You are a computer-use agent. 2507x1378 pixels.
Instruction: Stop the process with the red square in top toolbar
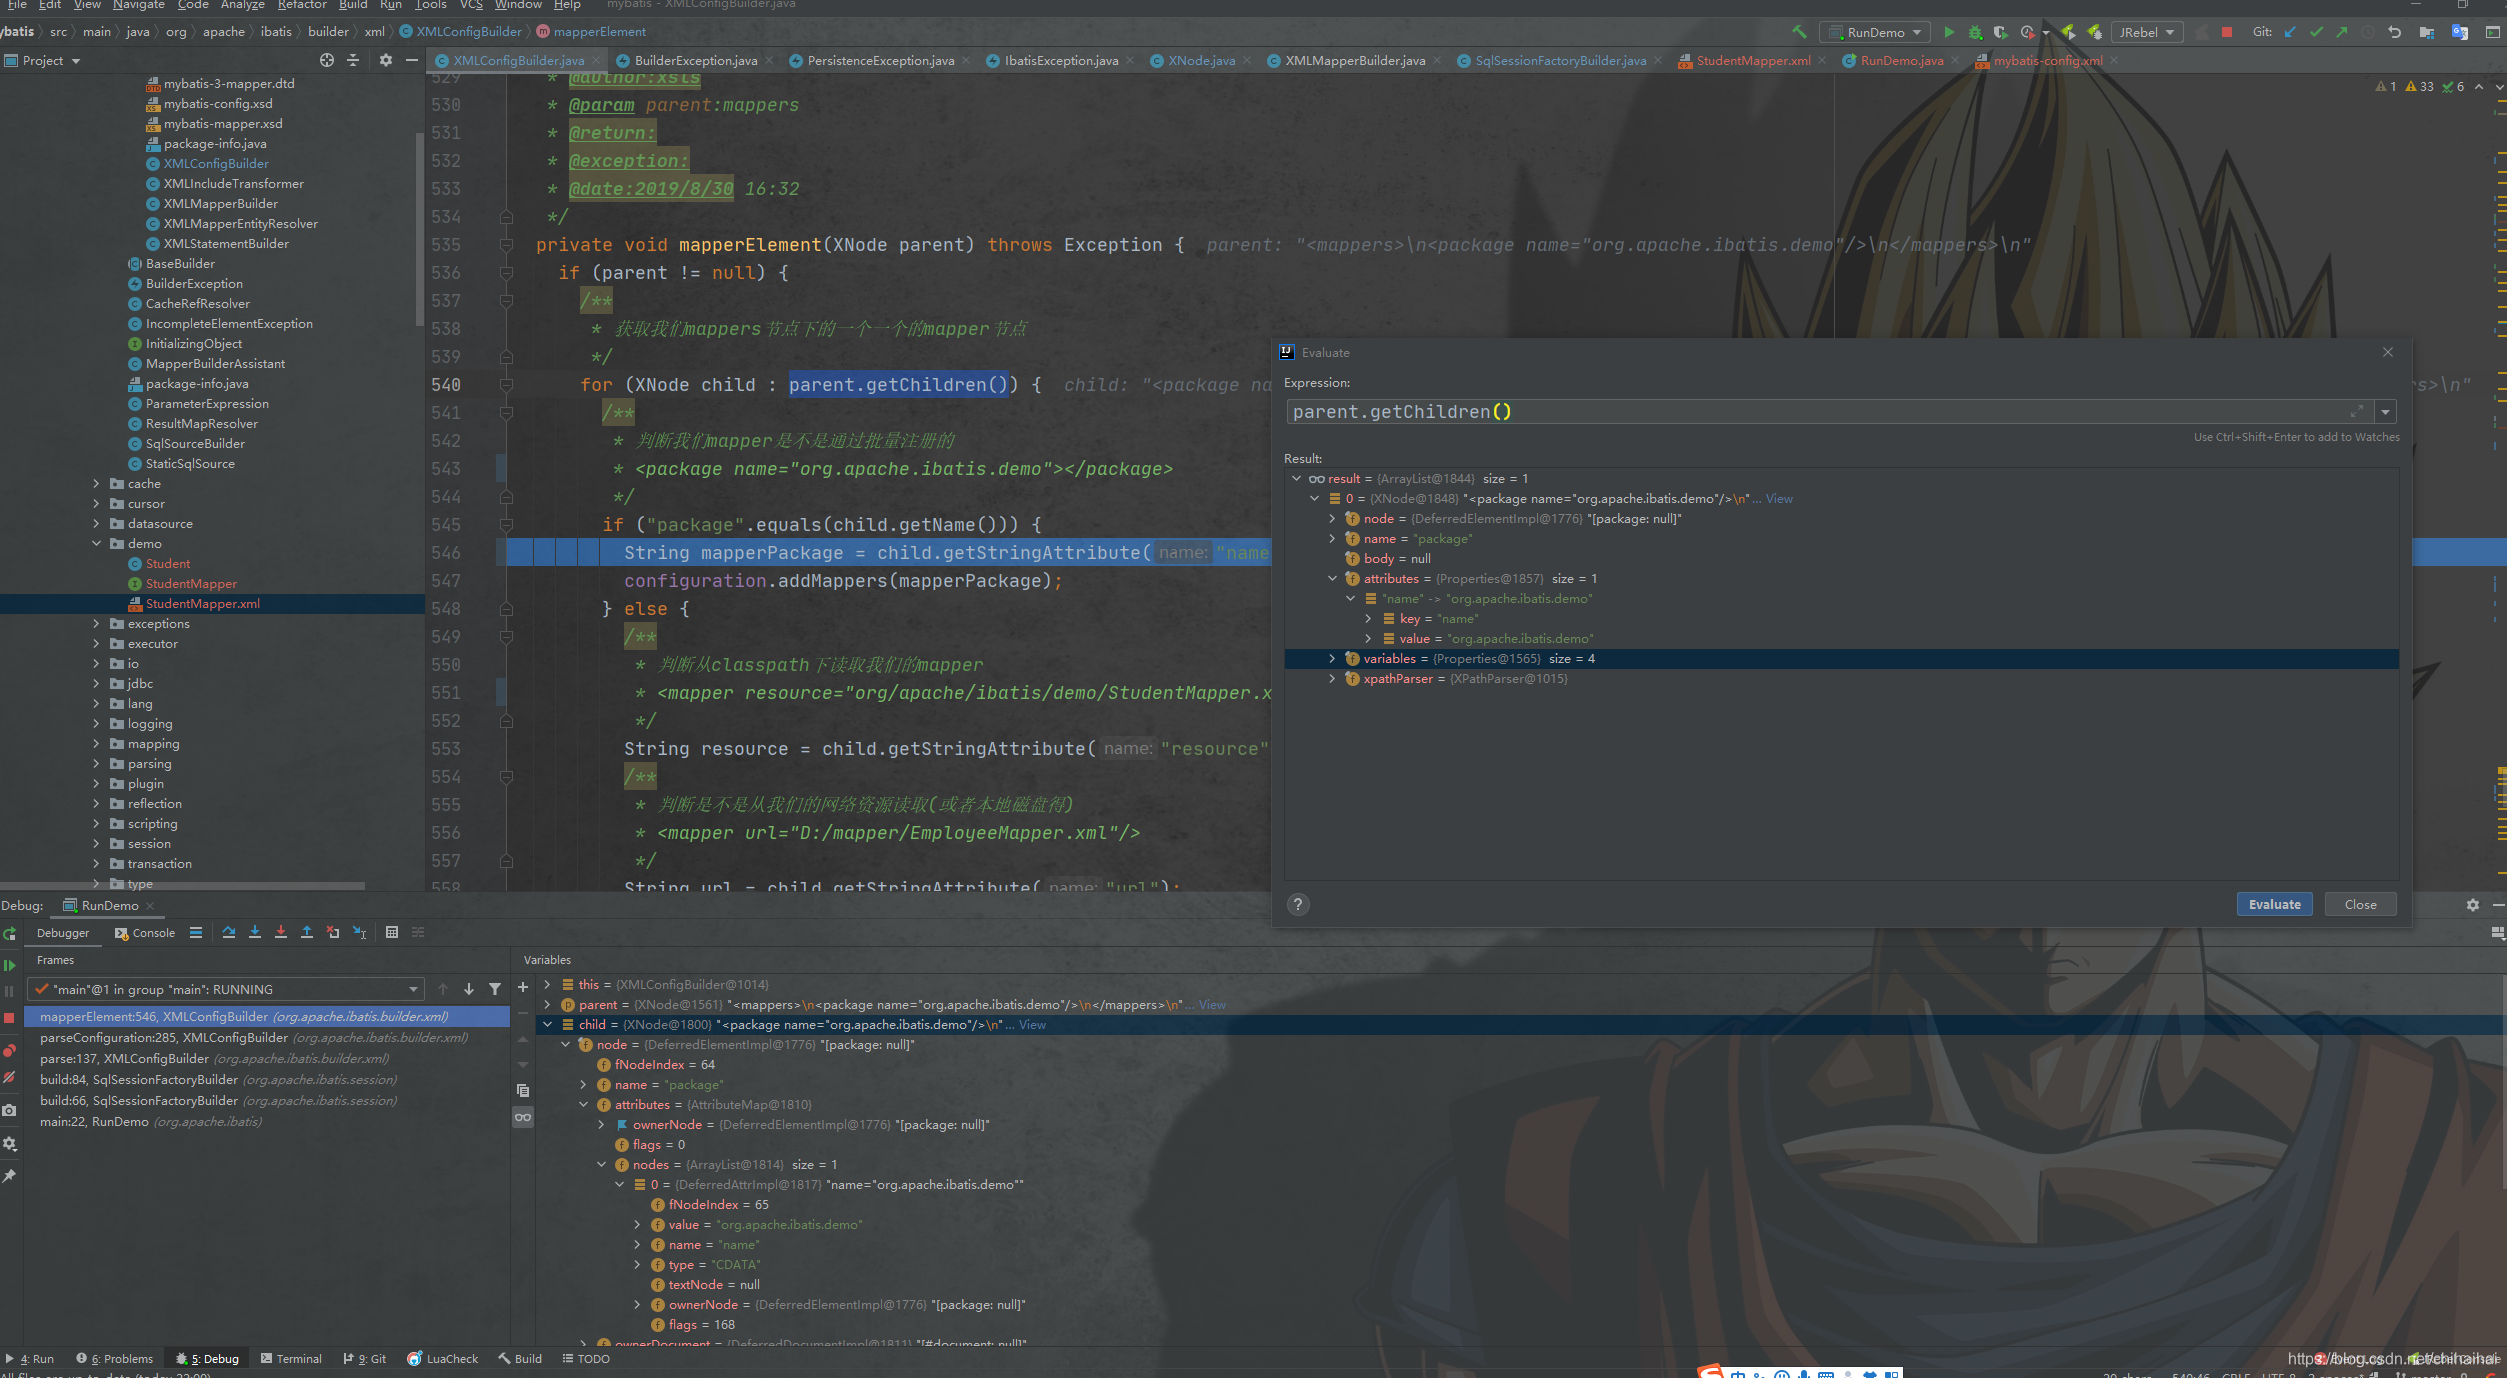click(2227, 32)
